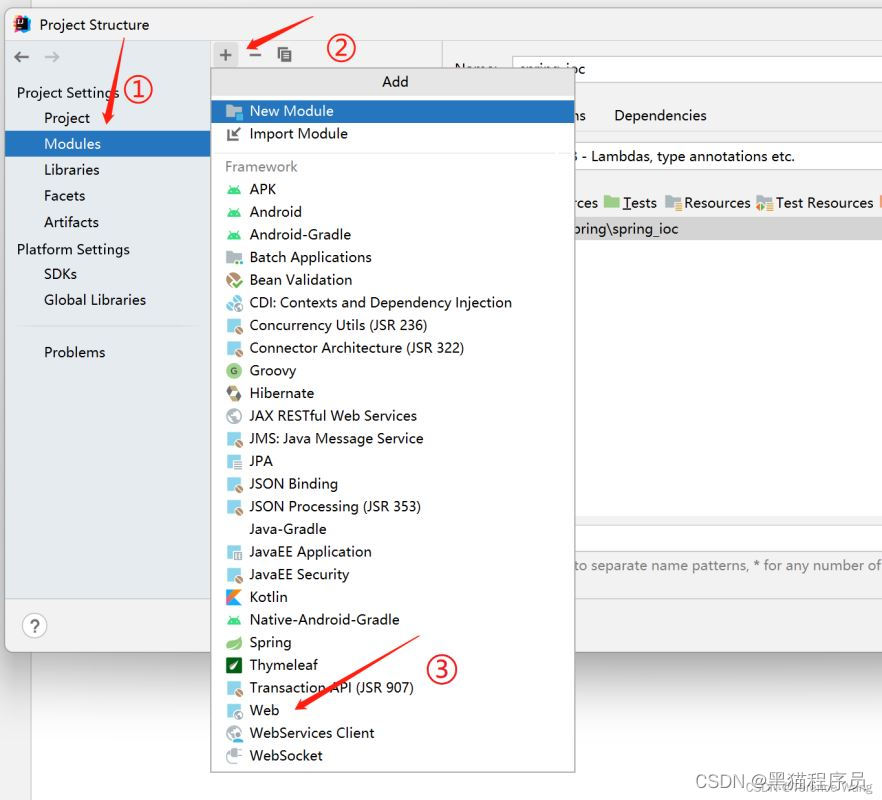Go forward with the right arrow
This screenshot has height=800, width=882.
pos(52,57)
